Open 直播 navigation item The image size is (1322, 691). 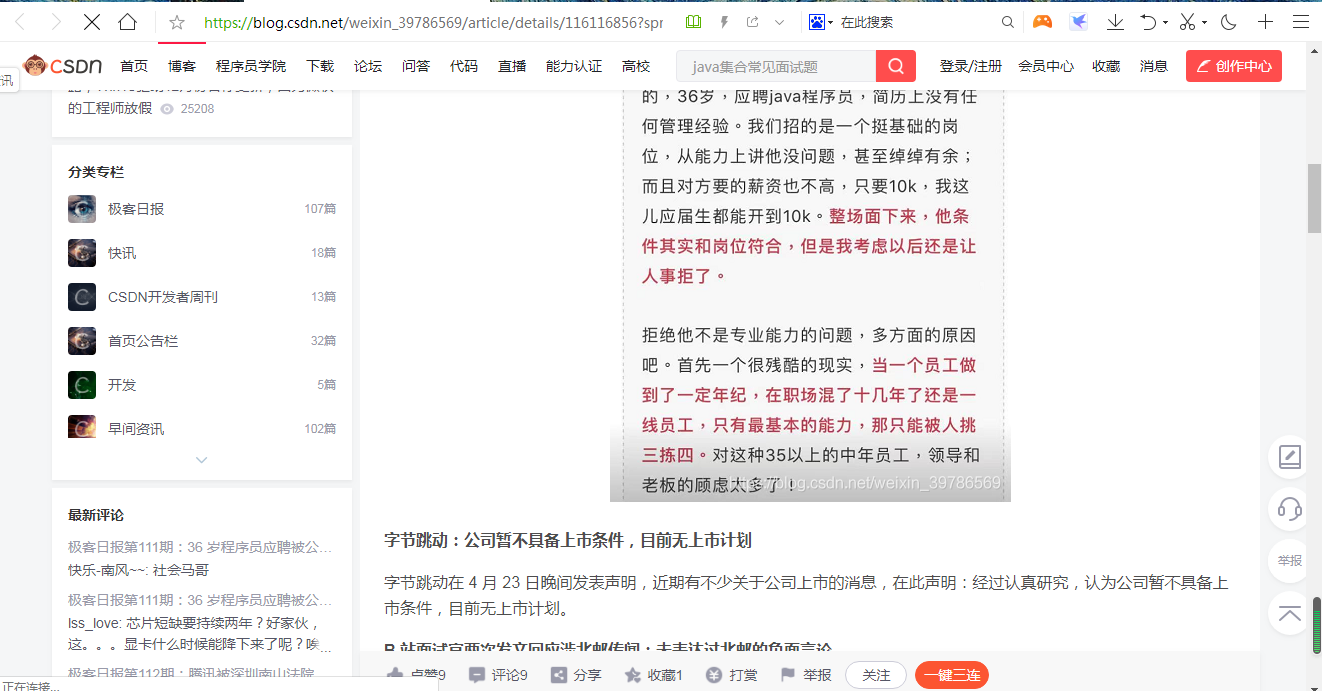[x=512, y=66]
